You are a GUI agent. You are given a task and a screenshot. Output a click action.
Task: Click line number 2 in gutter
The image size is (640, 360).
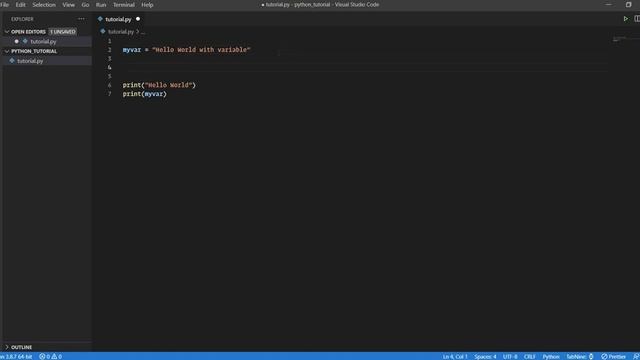(x=109, y=50)
